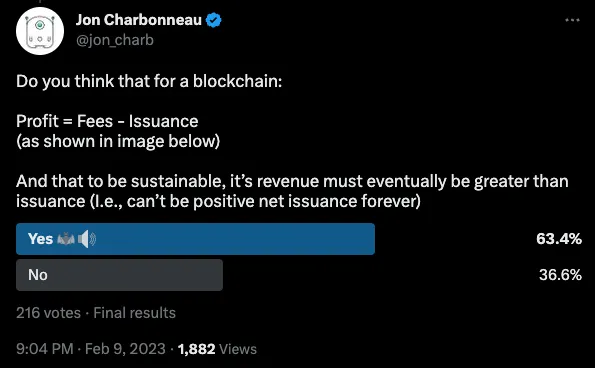
Task: Click the 'Profit = Fees - Issuance' line
Action: point(107,121)
